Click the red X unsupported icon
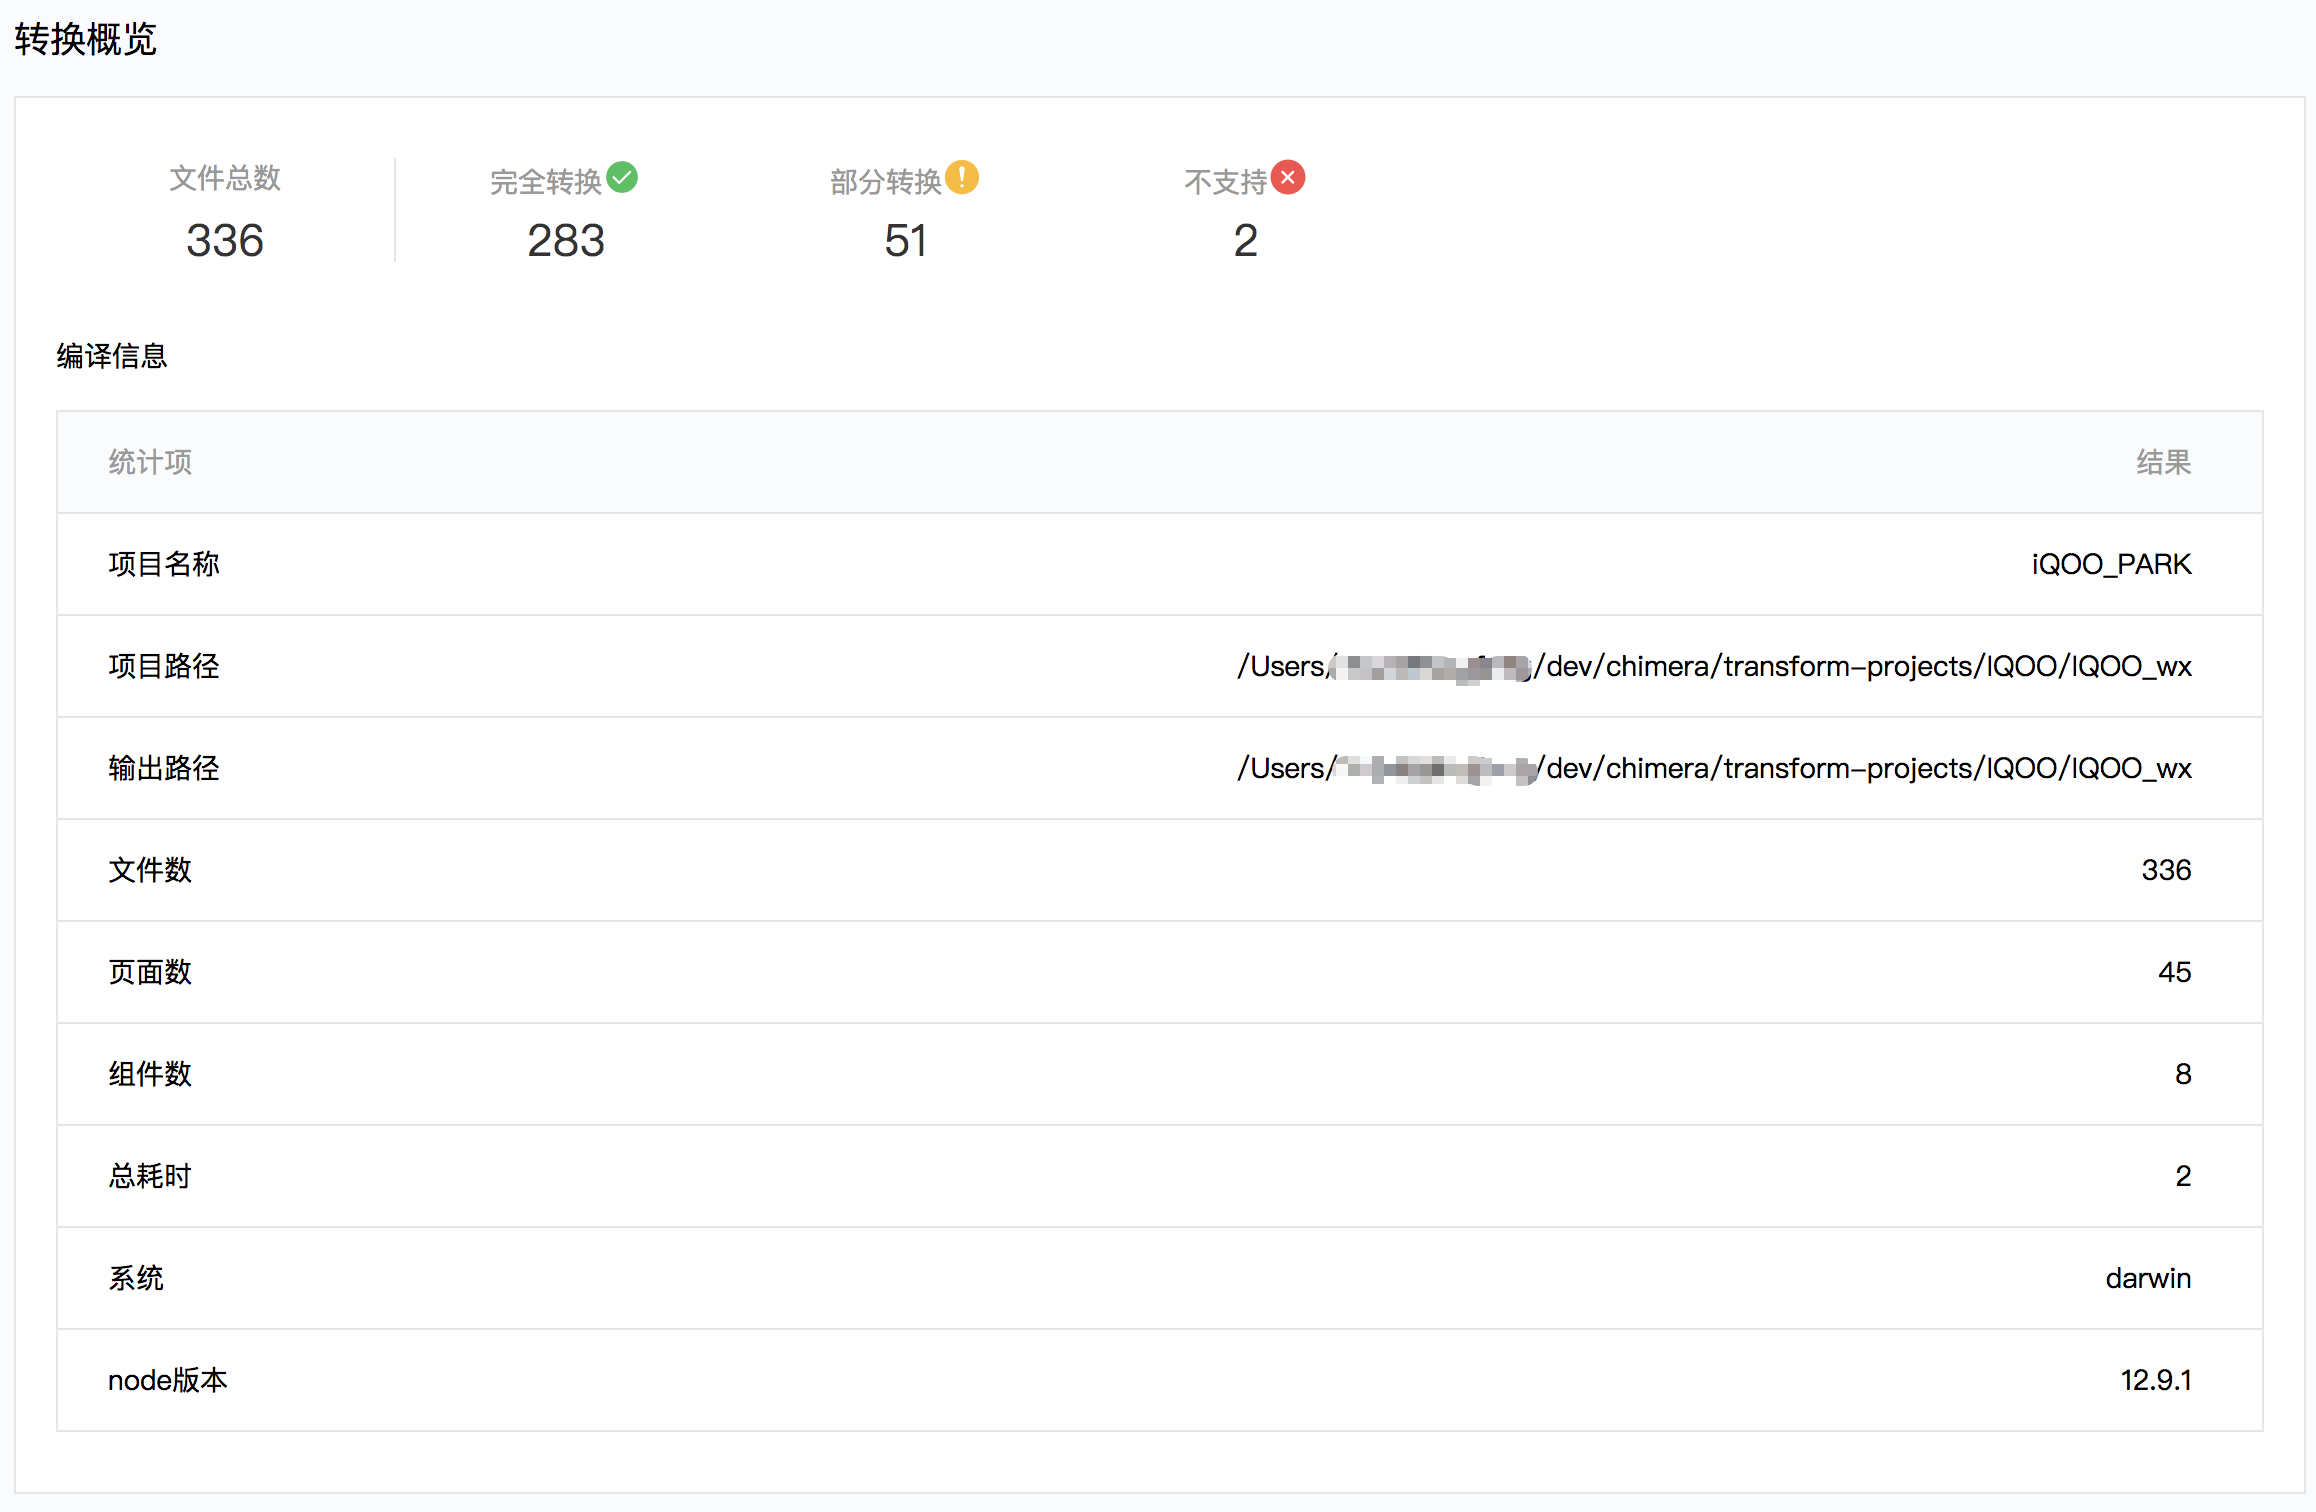Image resolution: width=2316 pixels, height=1512 pixels. [x=1288, y=177]
